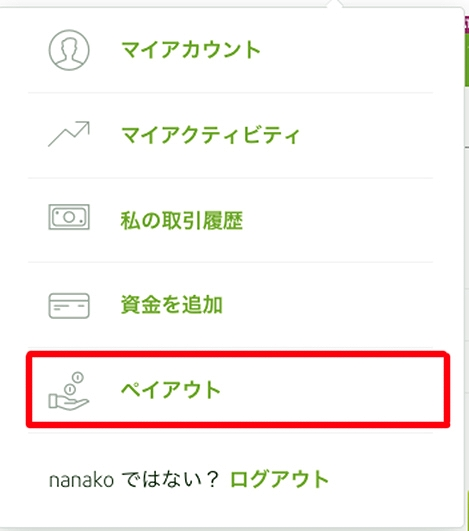Click the green bar behind the popup's right edge
469x531 pixels.
pos(467,60)
